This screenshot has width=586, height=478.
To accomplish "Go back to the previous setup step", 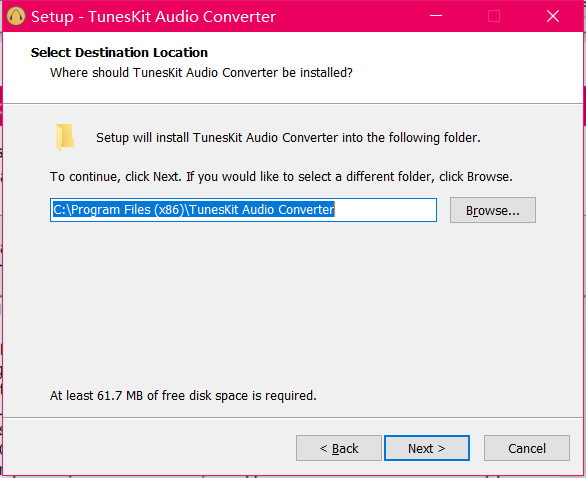I will point(339,448).
